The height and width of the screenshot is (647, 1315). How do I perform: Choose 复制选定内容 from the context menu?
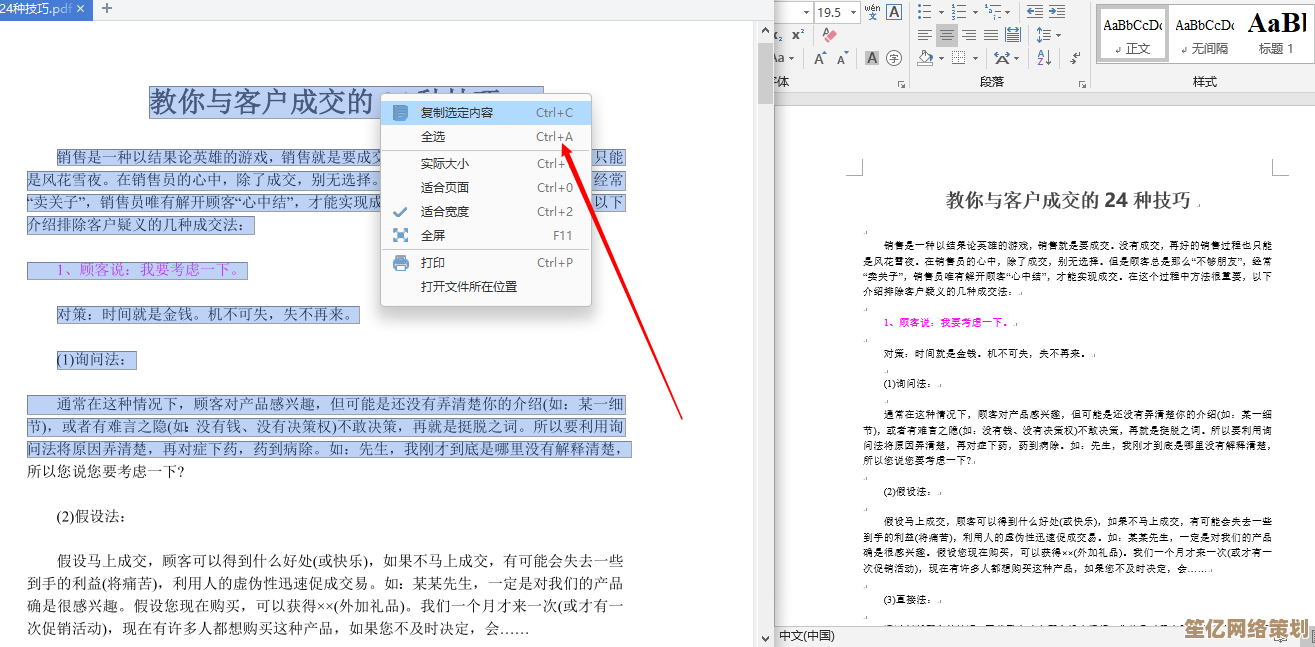pyautogui.click(x=456, y=113)
